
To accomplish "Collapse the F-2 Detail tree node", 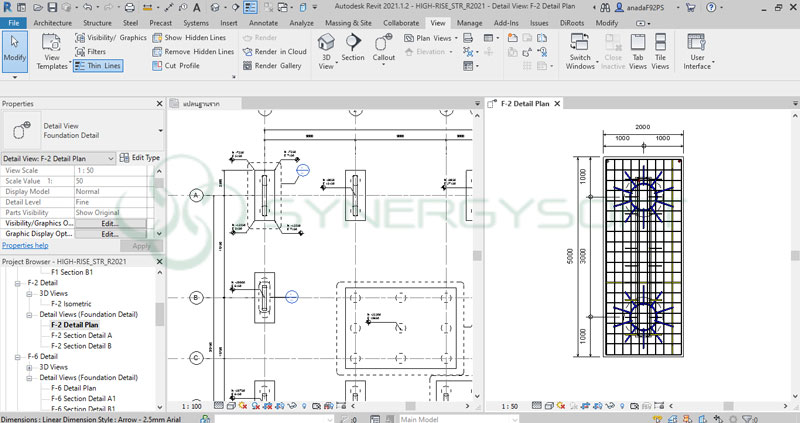I will coord(18,283).
